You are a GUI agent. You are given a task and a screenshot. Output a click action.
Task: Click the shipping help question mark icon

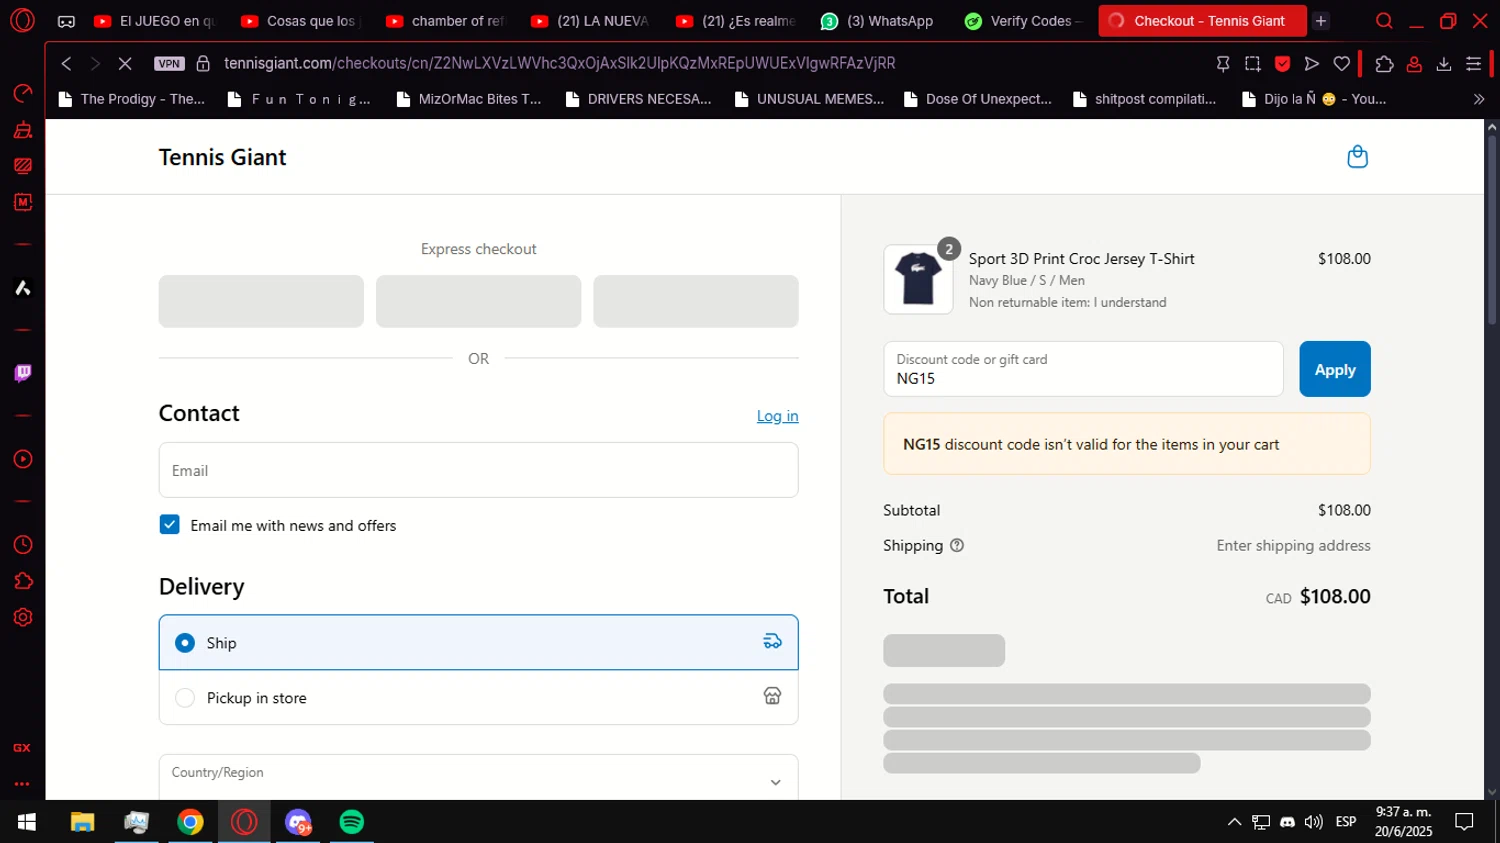pyautogui.click(x=957, y=545)
